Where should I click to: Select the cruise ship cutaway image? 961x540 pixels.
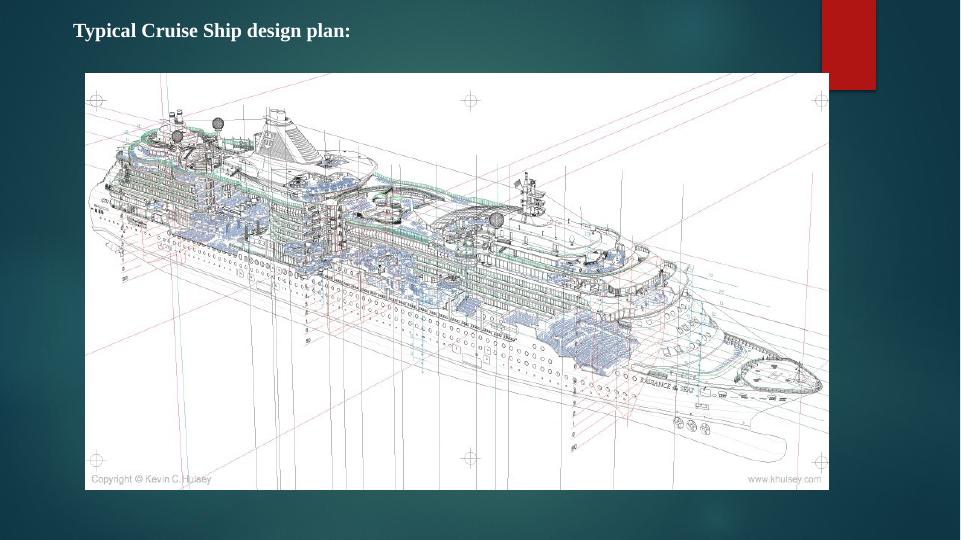click(456, 281)
